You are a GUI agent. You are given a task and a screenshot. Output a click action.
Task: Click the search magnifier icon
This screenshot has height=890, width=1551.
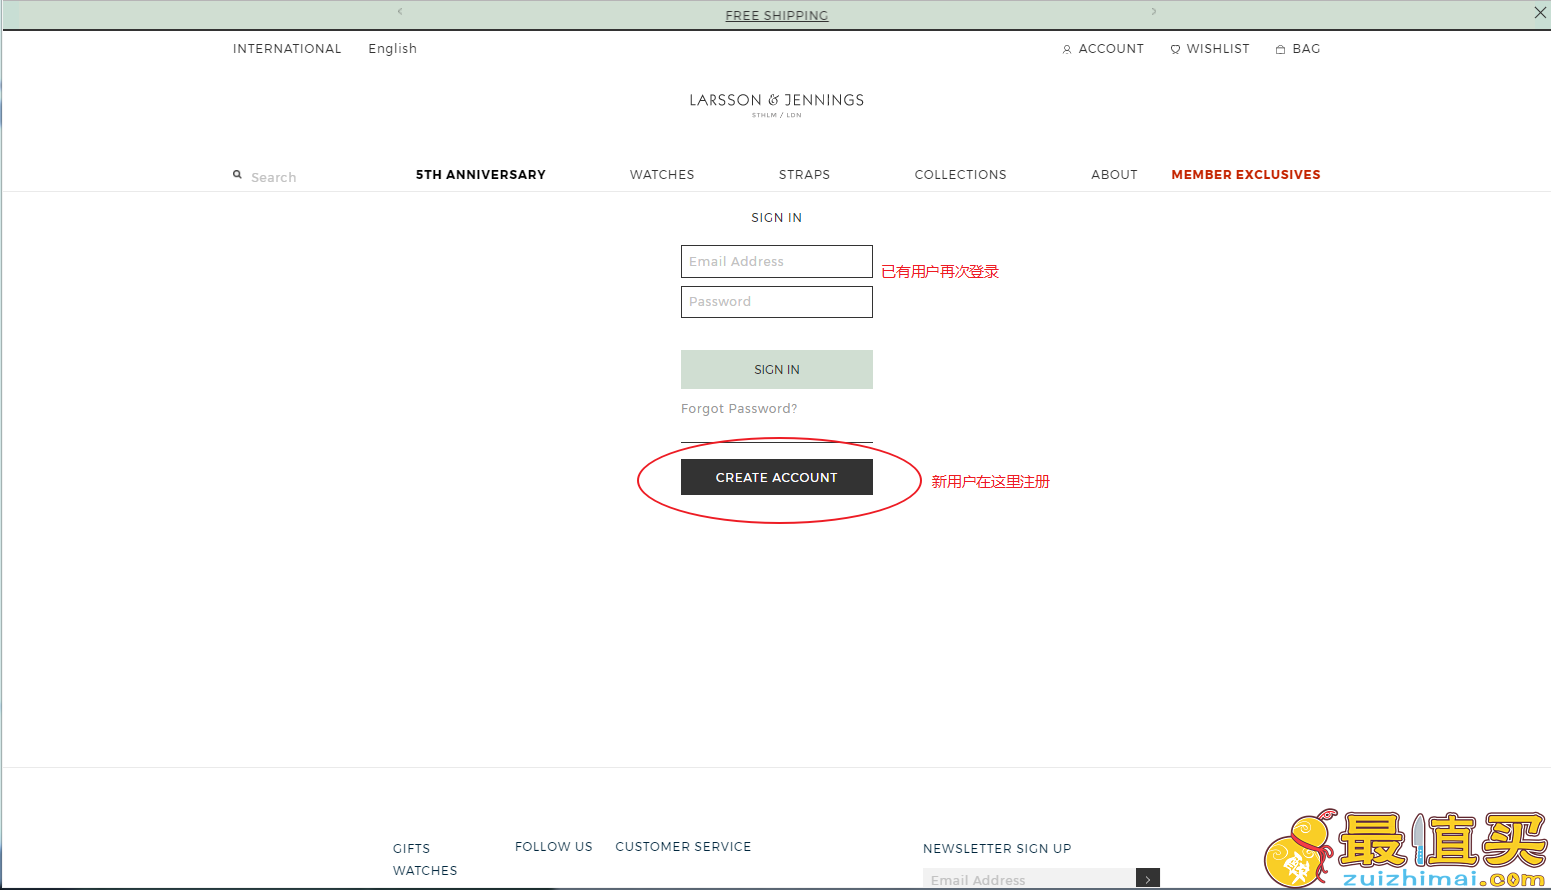[x=237, y=174]
